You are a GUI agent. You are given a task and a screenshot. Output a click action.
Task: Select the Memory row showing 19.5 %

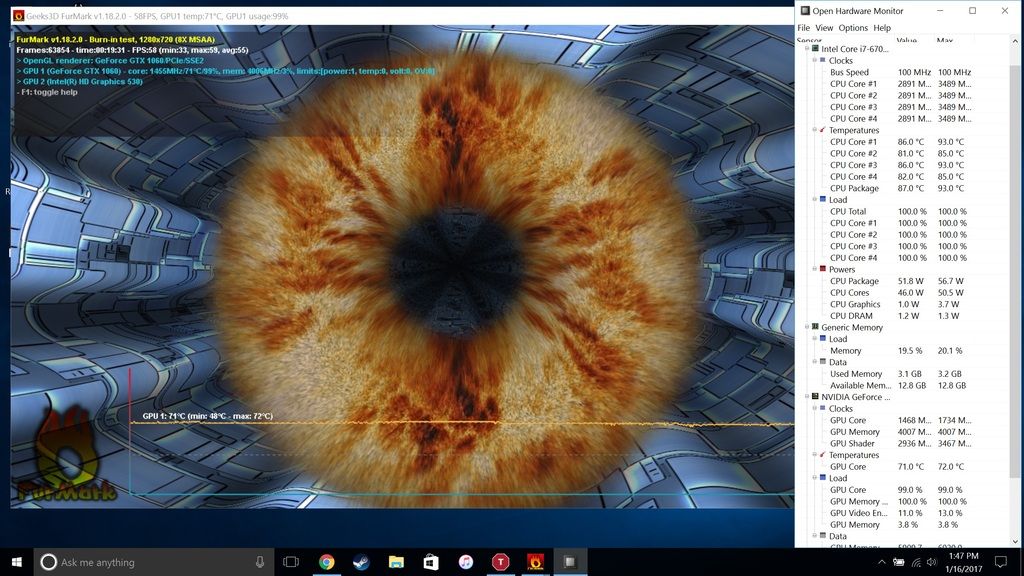coord(902,351)
